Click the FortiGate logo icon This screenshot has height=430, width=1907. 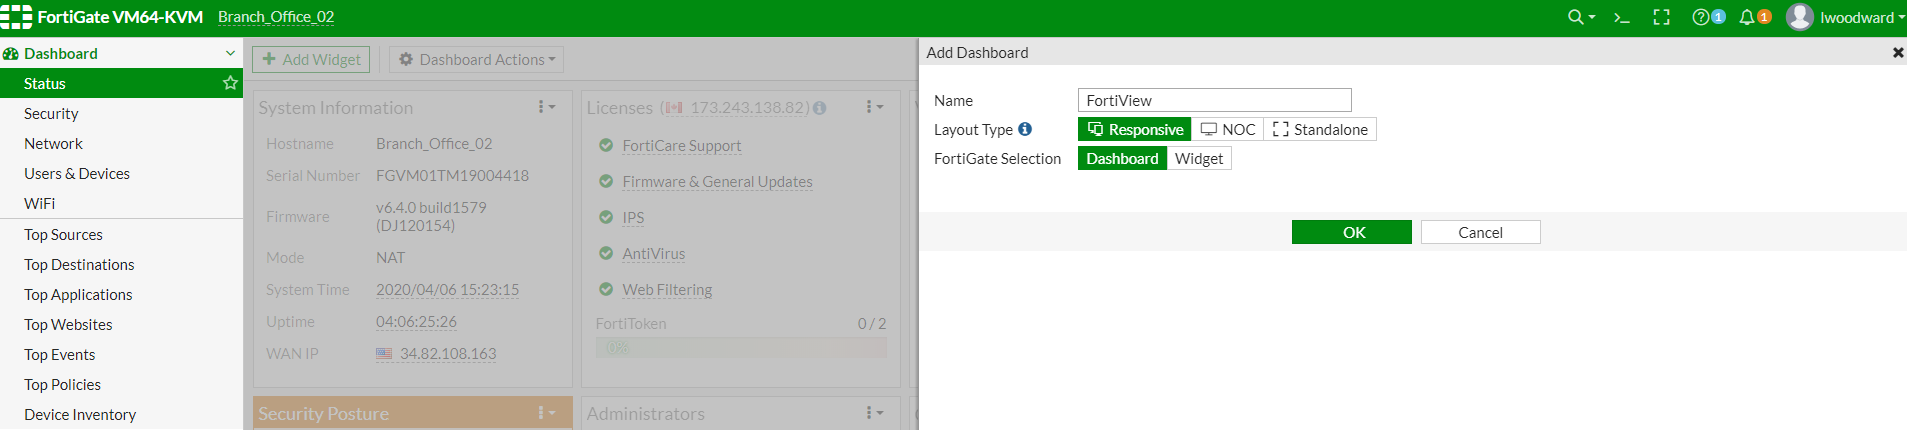click(x=16, y=17)
